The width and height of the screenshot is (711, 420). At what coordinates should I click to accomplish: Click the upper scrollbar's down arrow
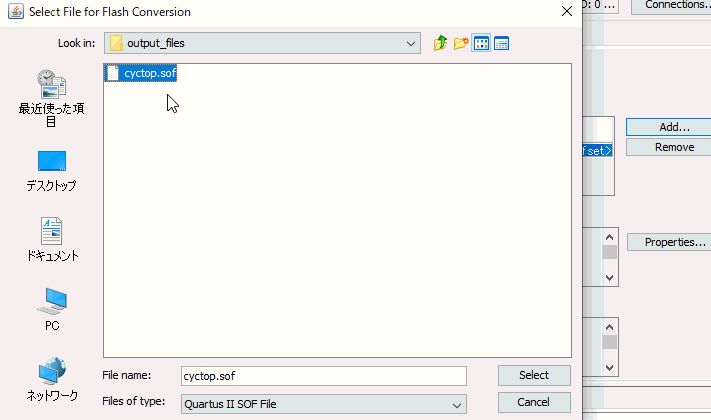[x=609, y=278]
